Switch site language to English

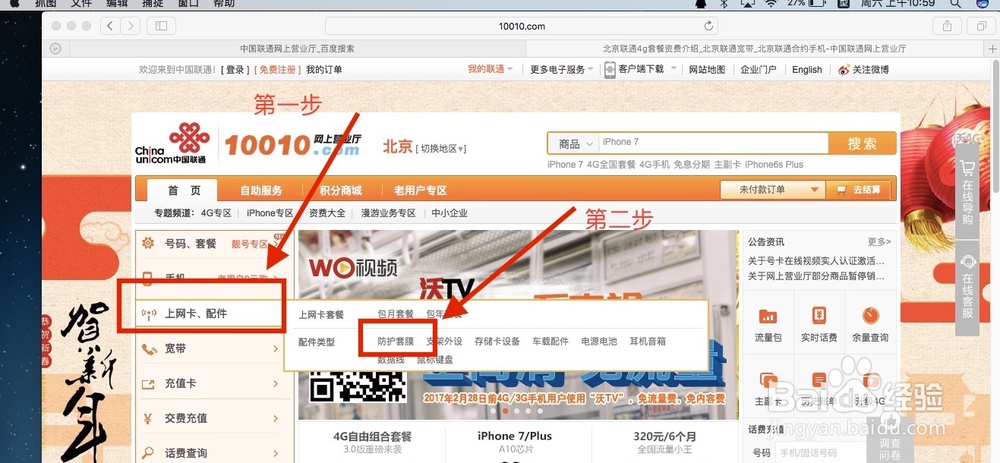click(807, 70)
